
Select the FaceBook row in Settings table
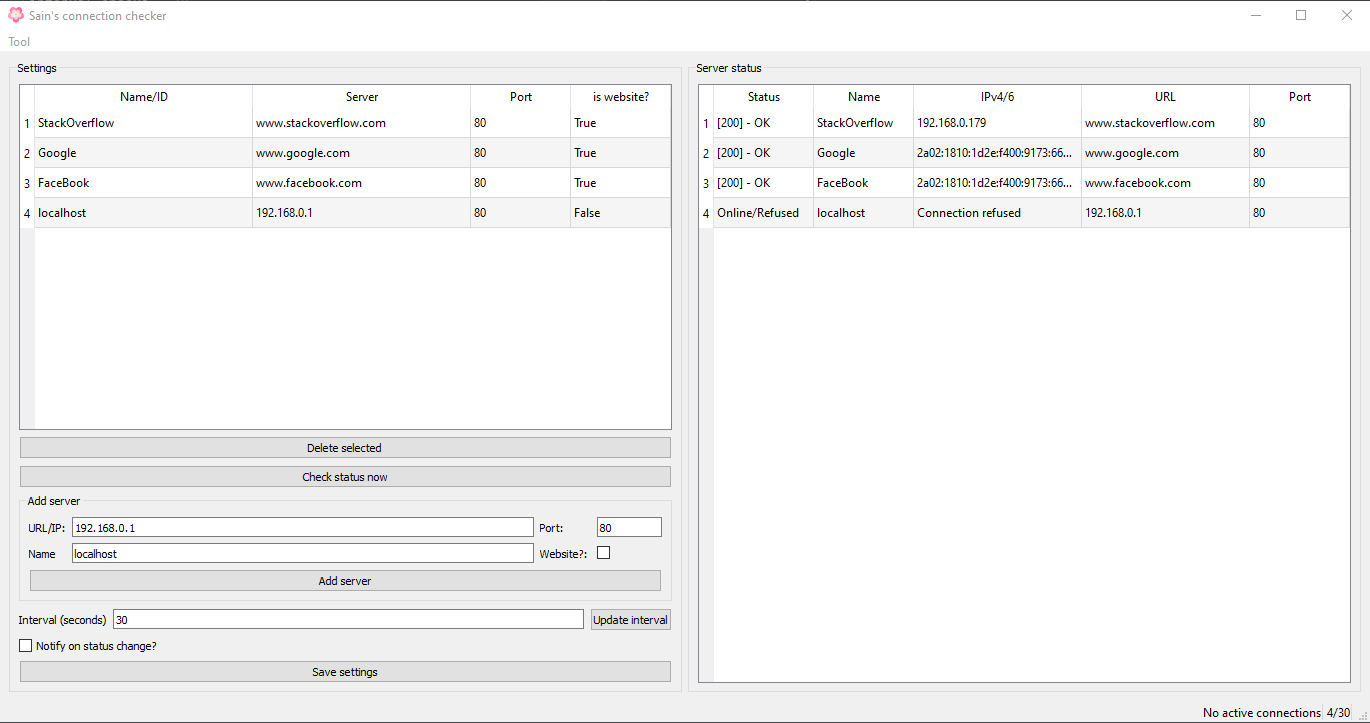[143, 182]
